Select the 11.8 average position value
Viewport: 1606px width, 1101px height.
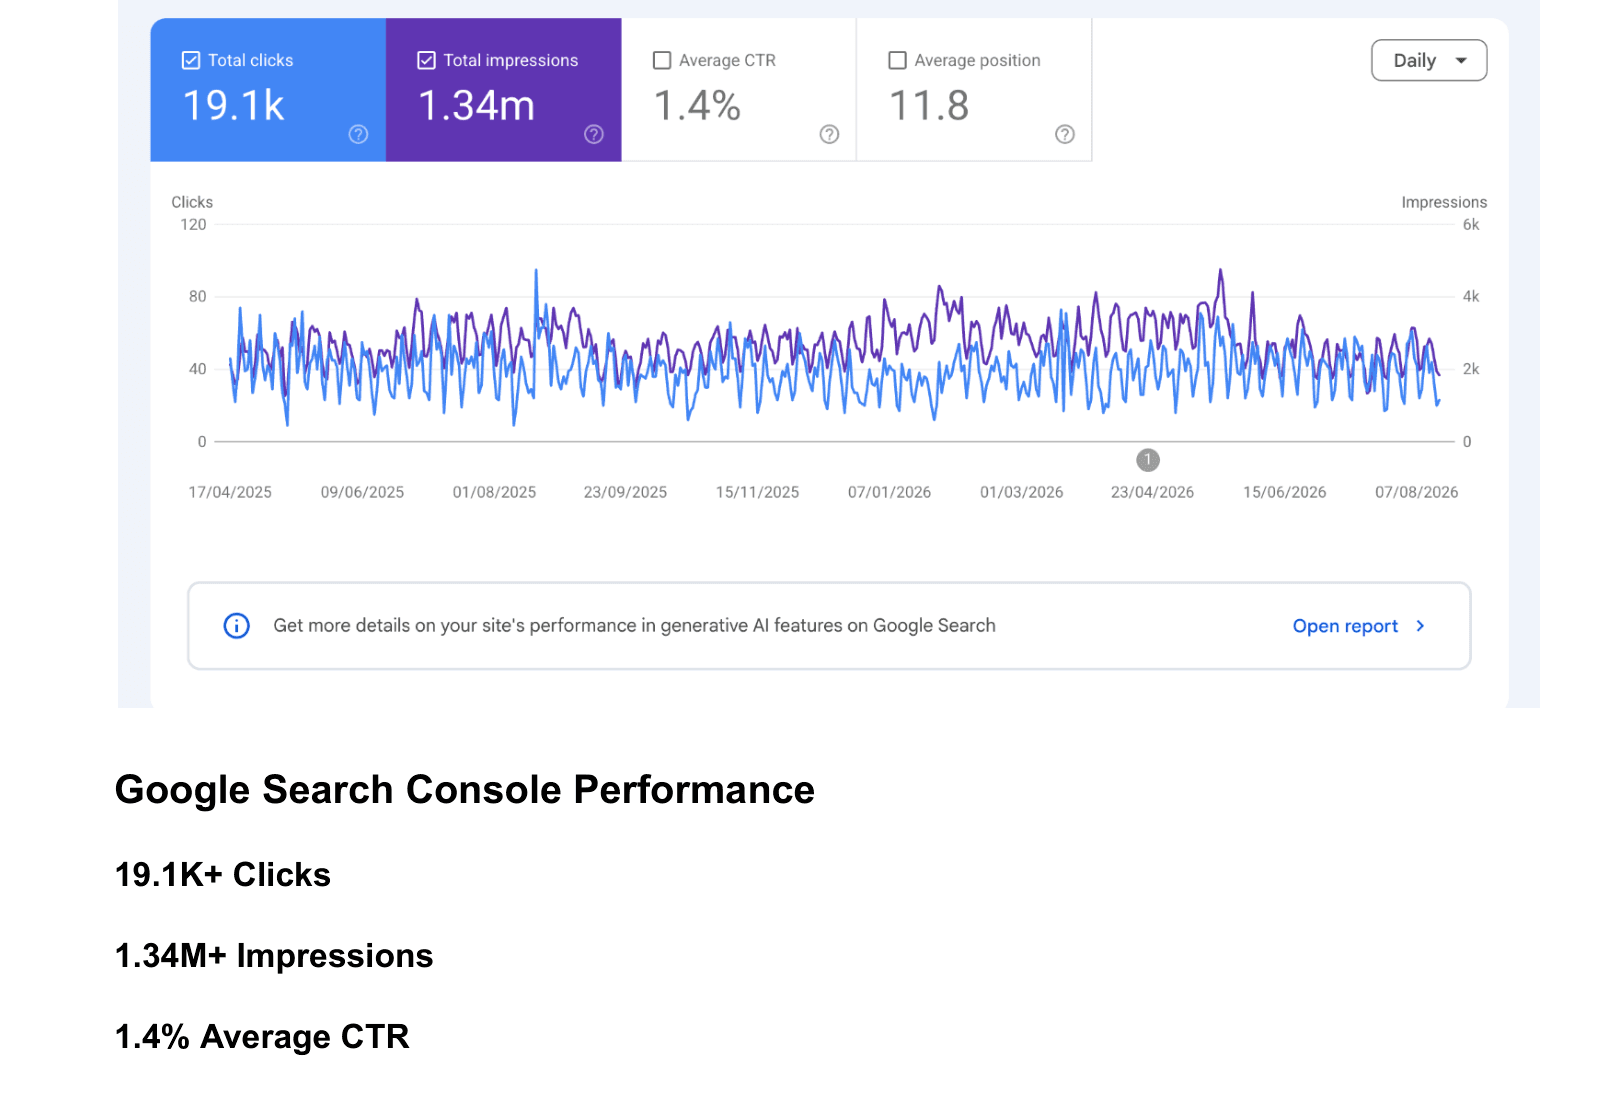tap(929, 105)
